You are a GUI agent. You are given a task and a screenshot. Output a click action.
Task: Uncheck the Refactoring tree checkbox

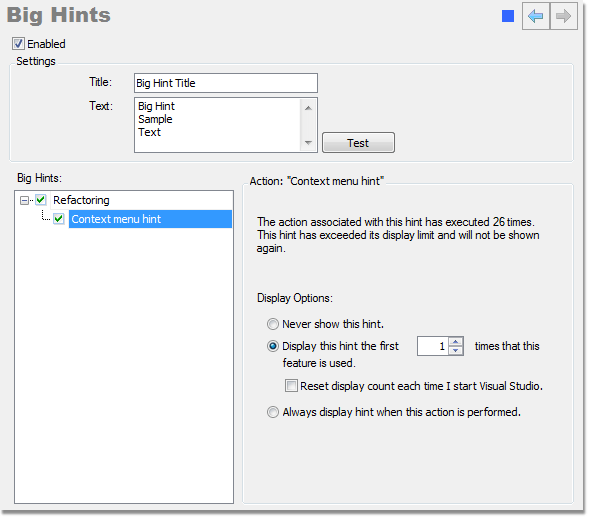click(x=41, y=200)
